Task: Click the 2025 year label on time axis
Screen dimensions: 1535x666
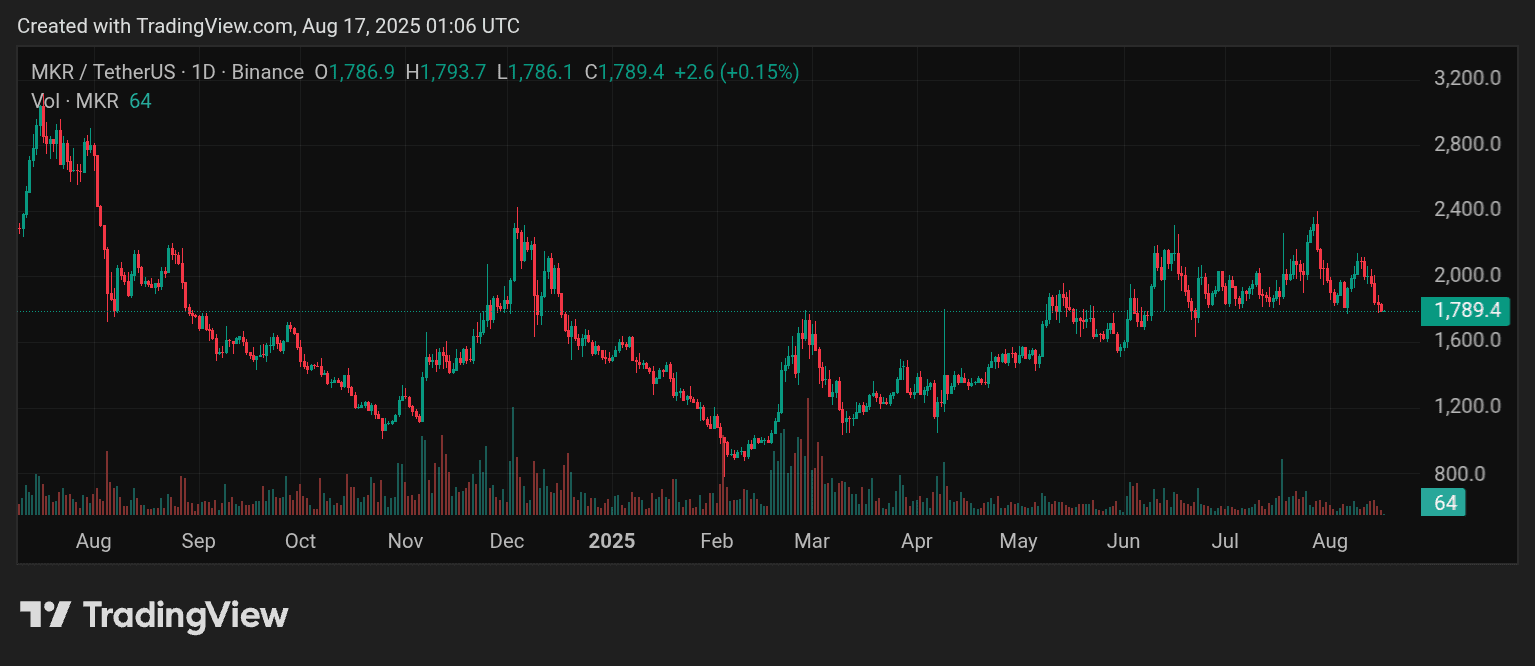Action: (611, 542)
